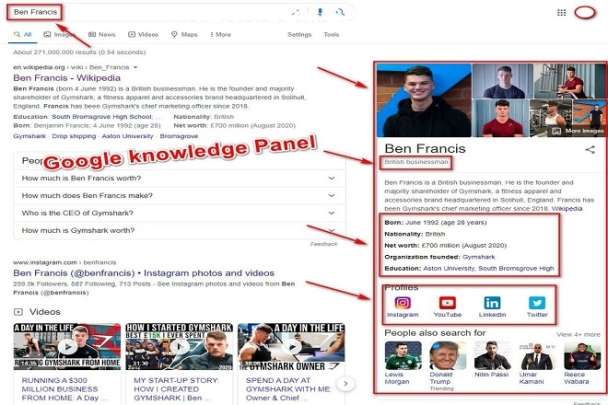Image resolution: width=608 pixels, height=405 pixels.
Task: Clear the search box with X icon
Action: coord(295,12)
